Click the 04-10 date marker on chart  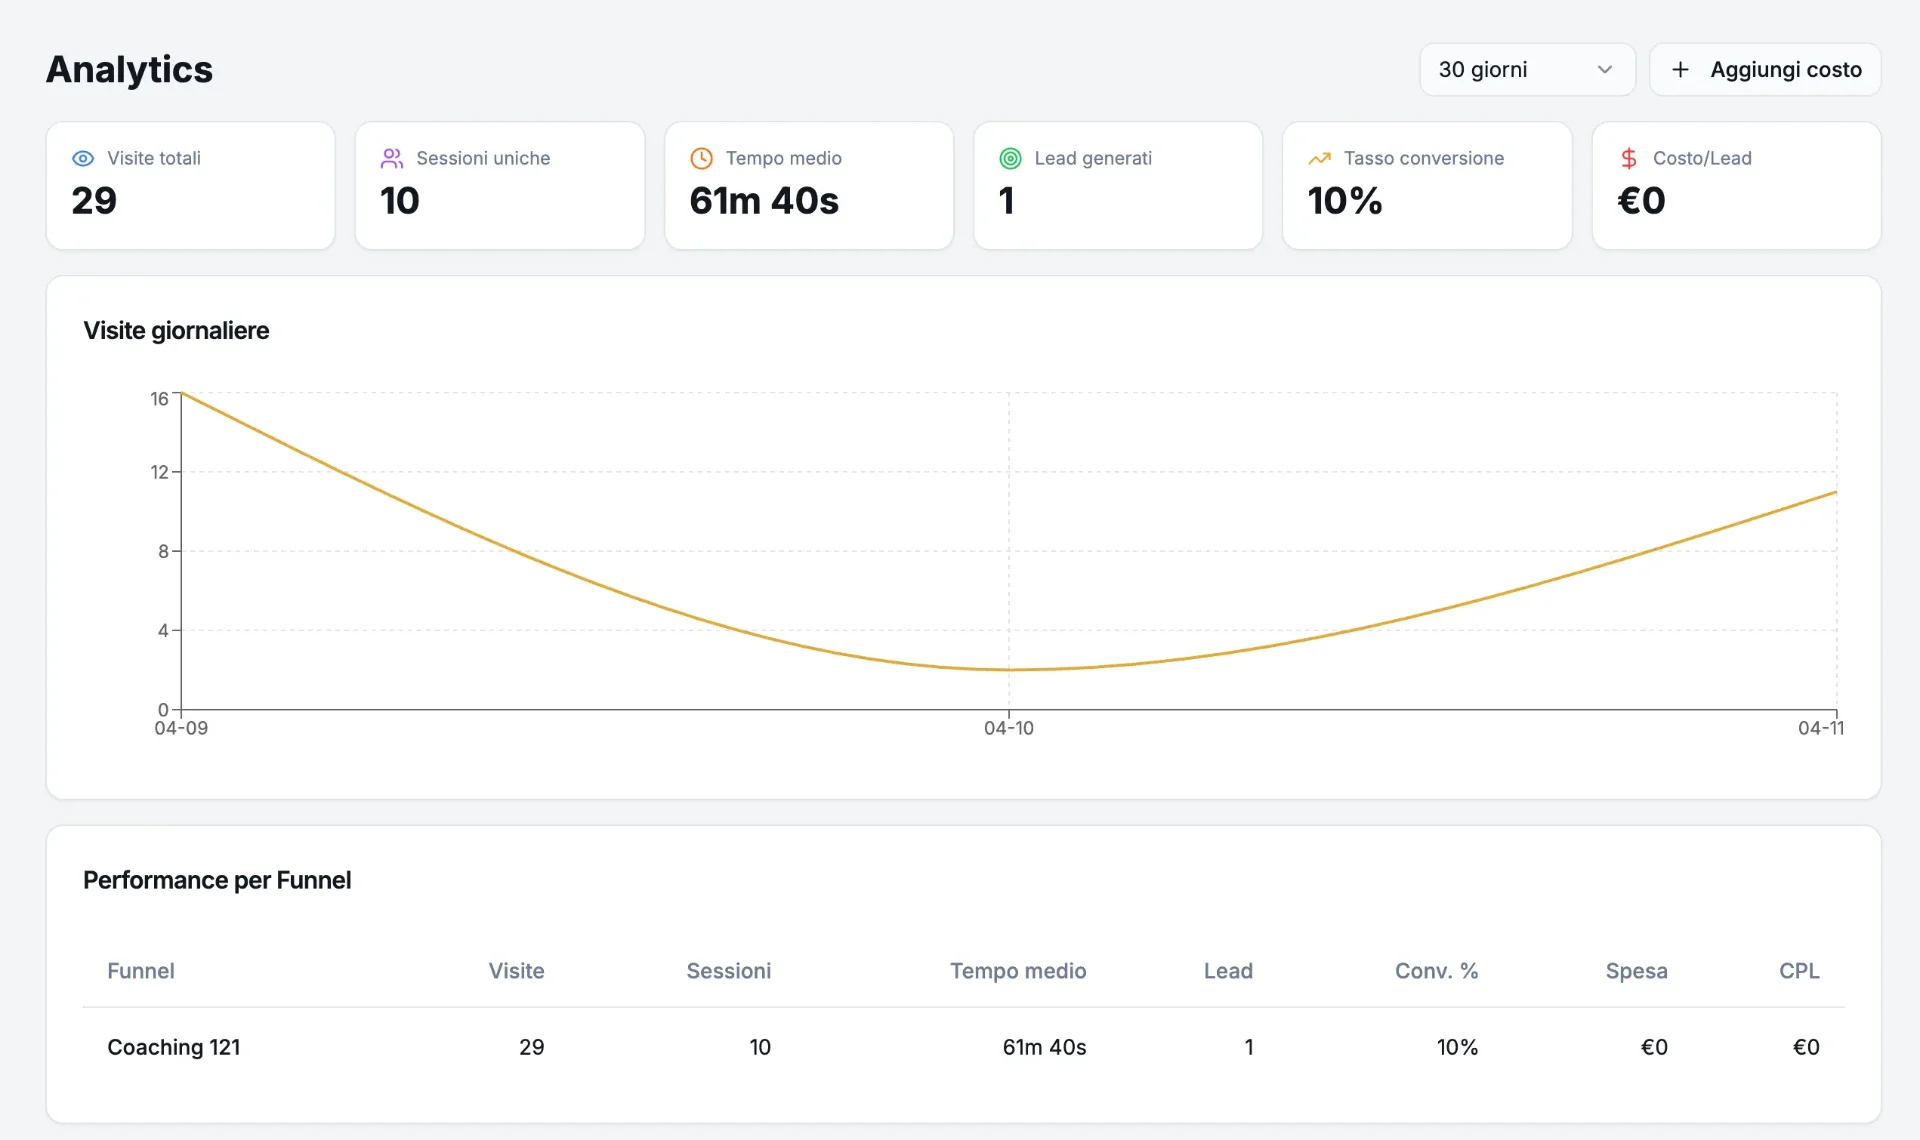coord(1009,728)
